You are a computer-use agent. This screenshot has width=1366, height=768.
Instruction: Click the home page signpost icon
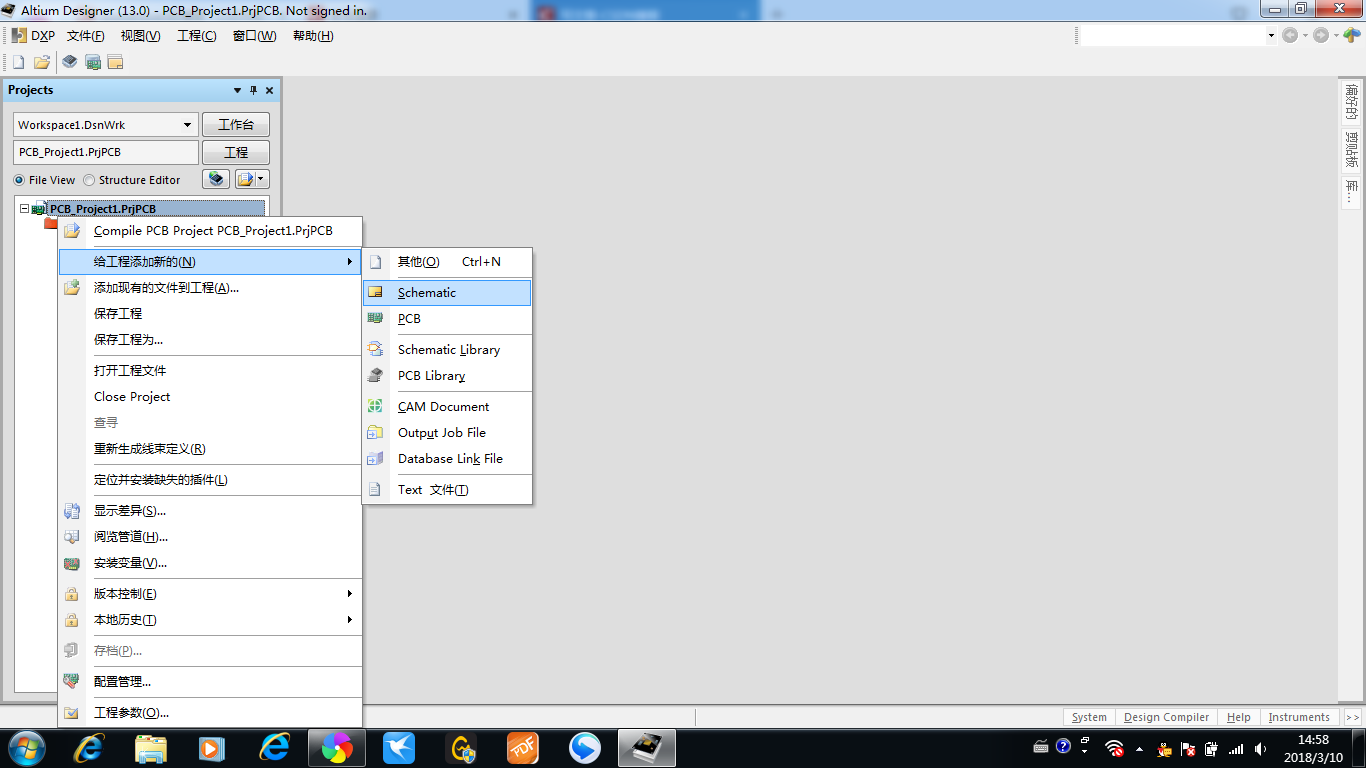[x=1351, y=35]
